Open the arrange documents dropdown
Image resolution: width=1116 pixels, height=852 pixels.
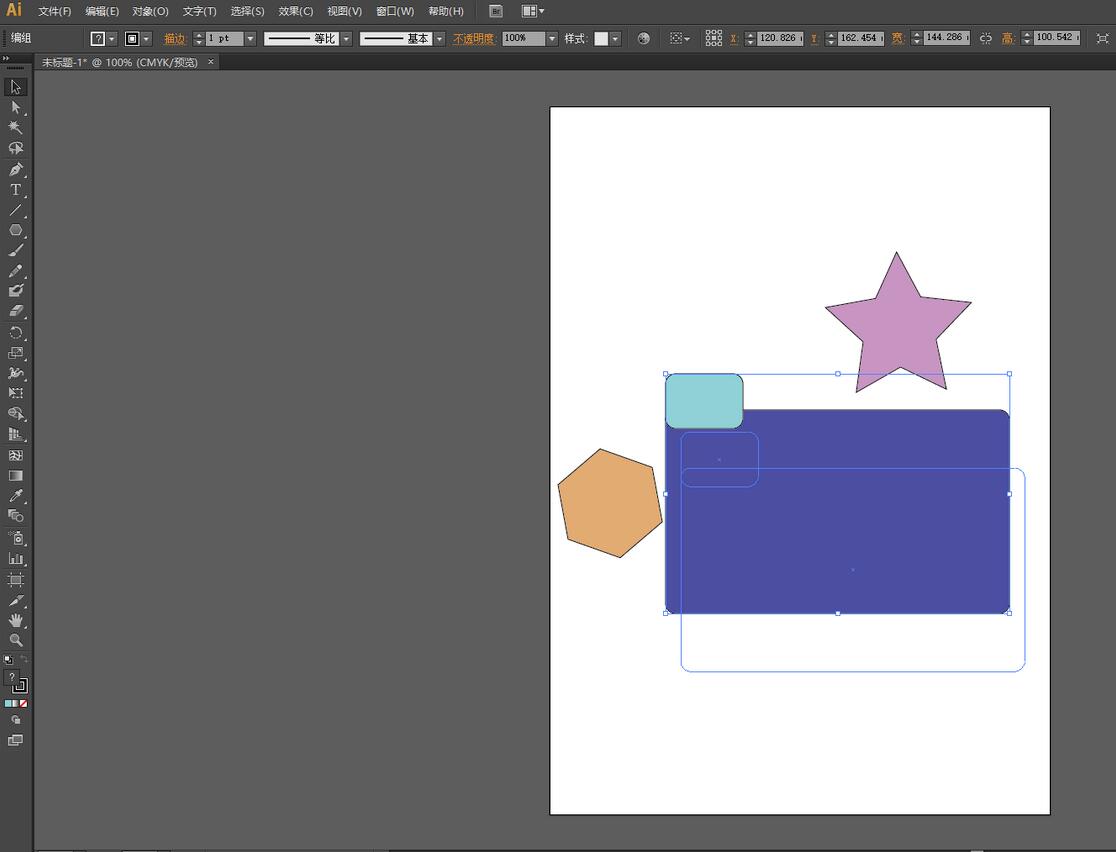533,11
